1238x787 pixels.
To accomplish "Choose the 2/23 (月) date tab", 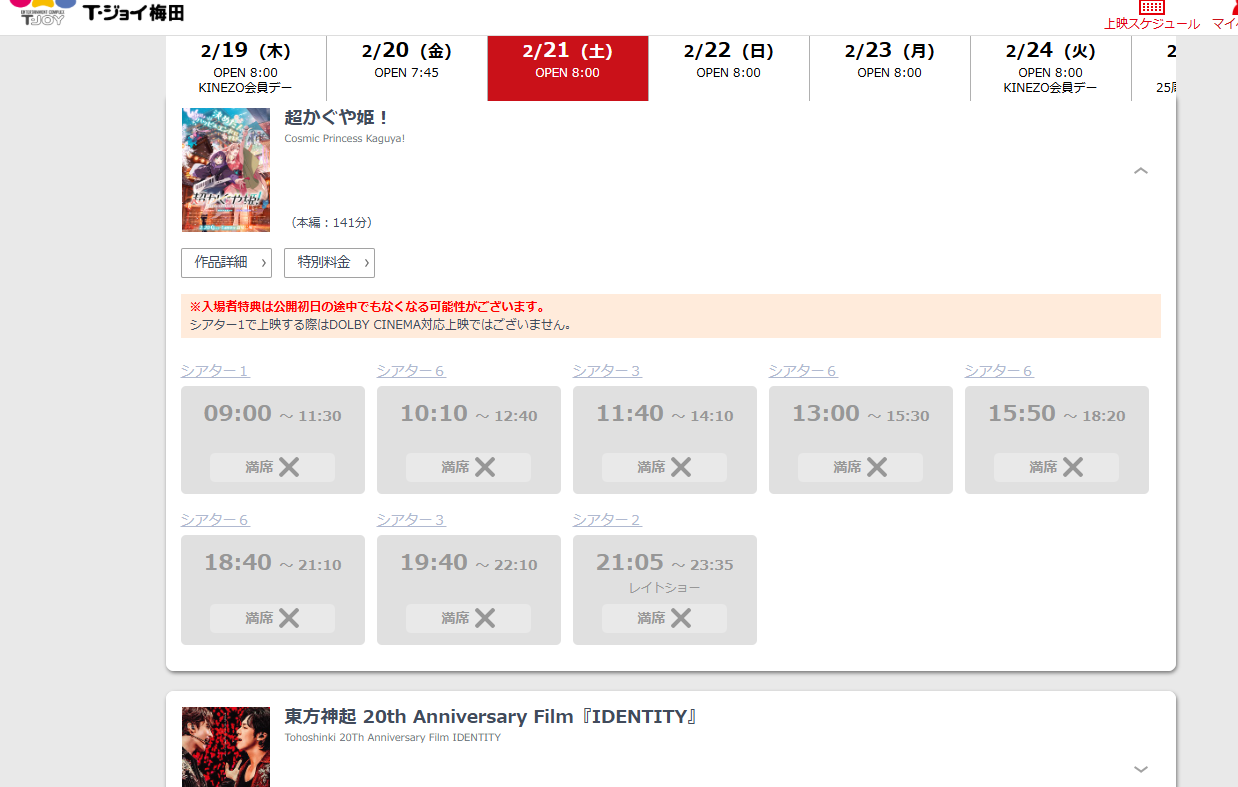I will coord(889,67).
